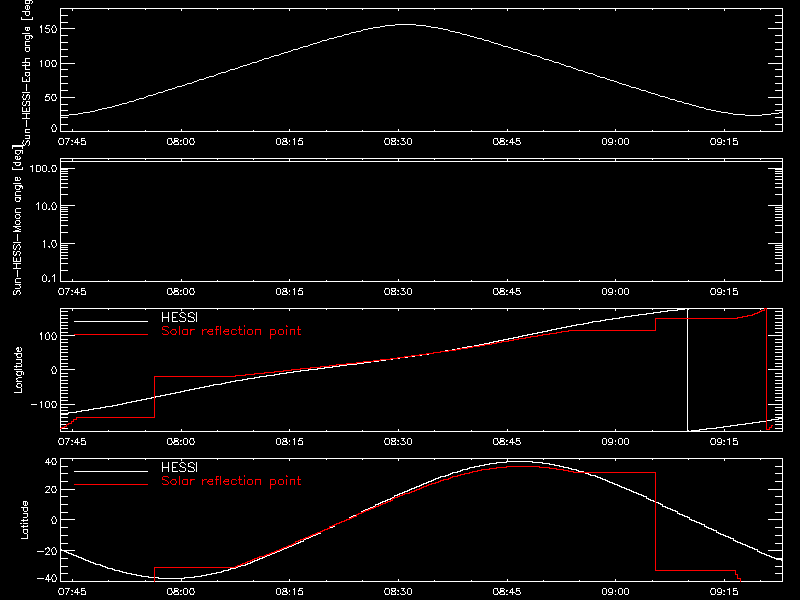This screenshot has height=600, width=800.
Task: Click 07:45 time label under Longitude plot
Action: point(72,442)
